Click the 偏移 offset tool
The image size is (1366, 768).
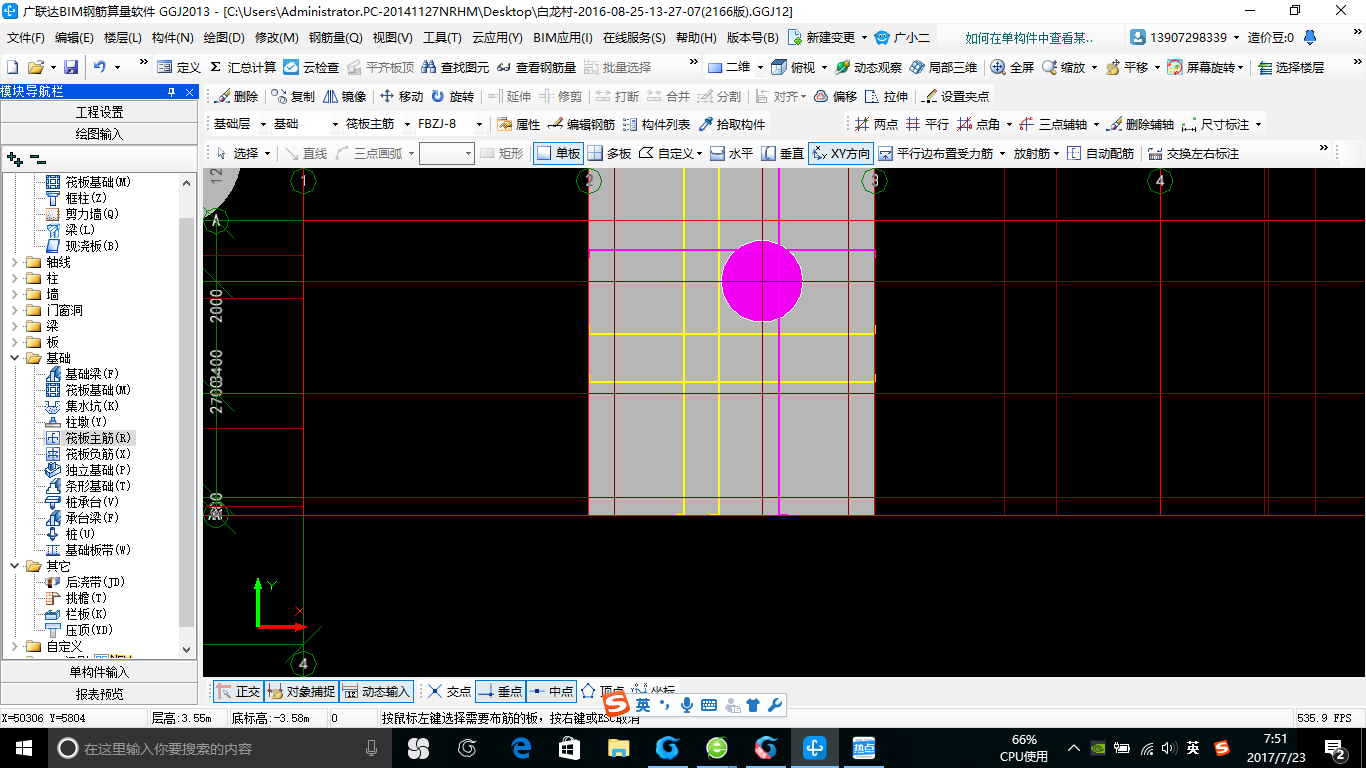(x=836, y=97)
